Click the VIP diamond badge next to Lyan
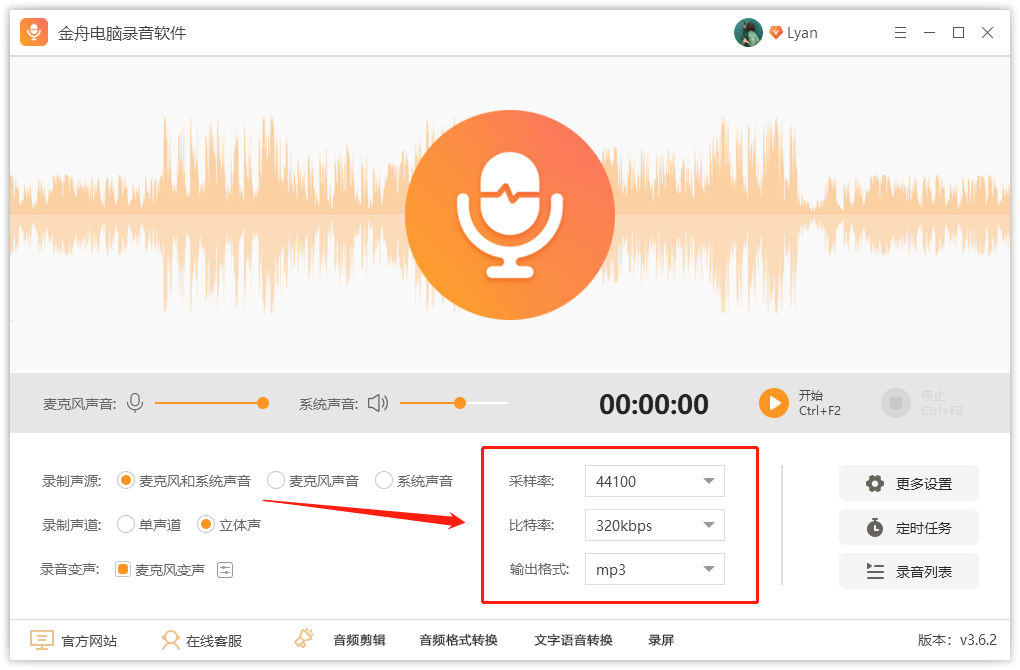Image resolution: width=1020 pixels, height=670 pixels. tap(775, 33)
